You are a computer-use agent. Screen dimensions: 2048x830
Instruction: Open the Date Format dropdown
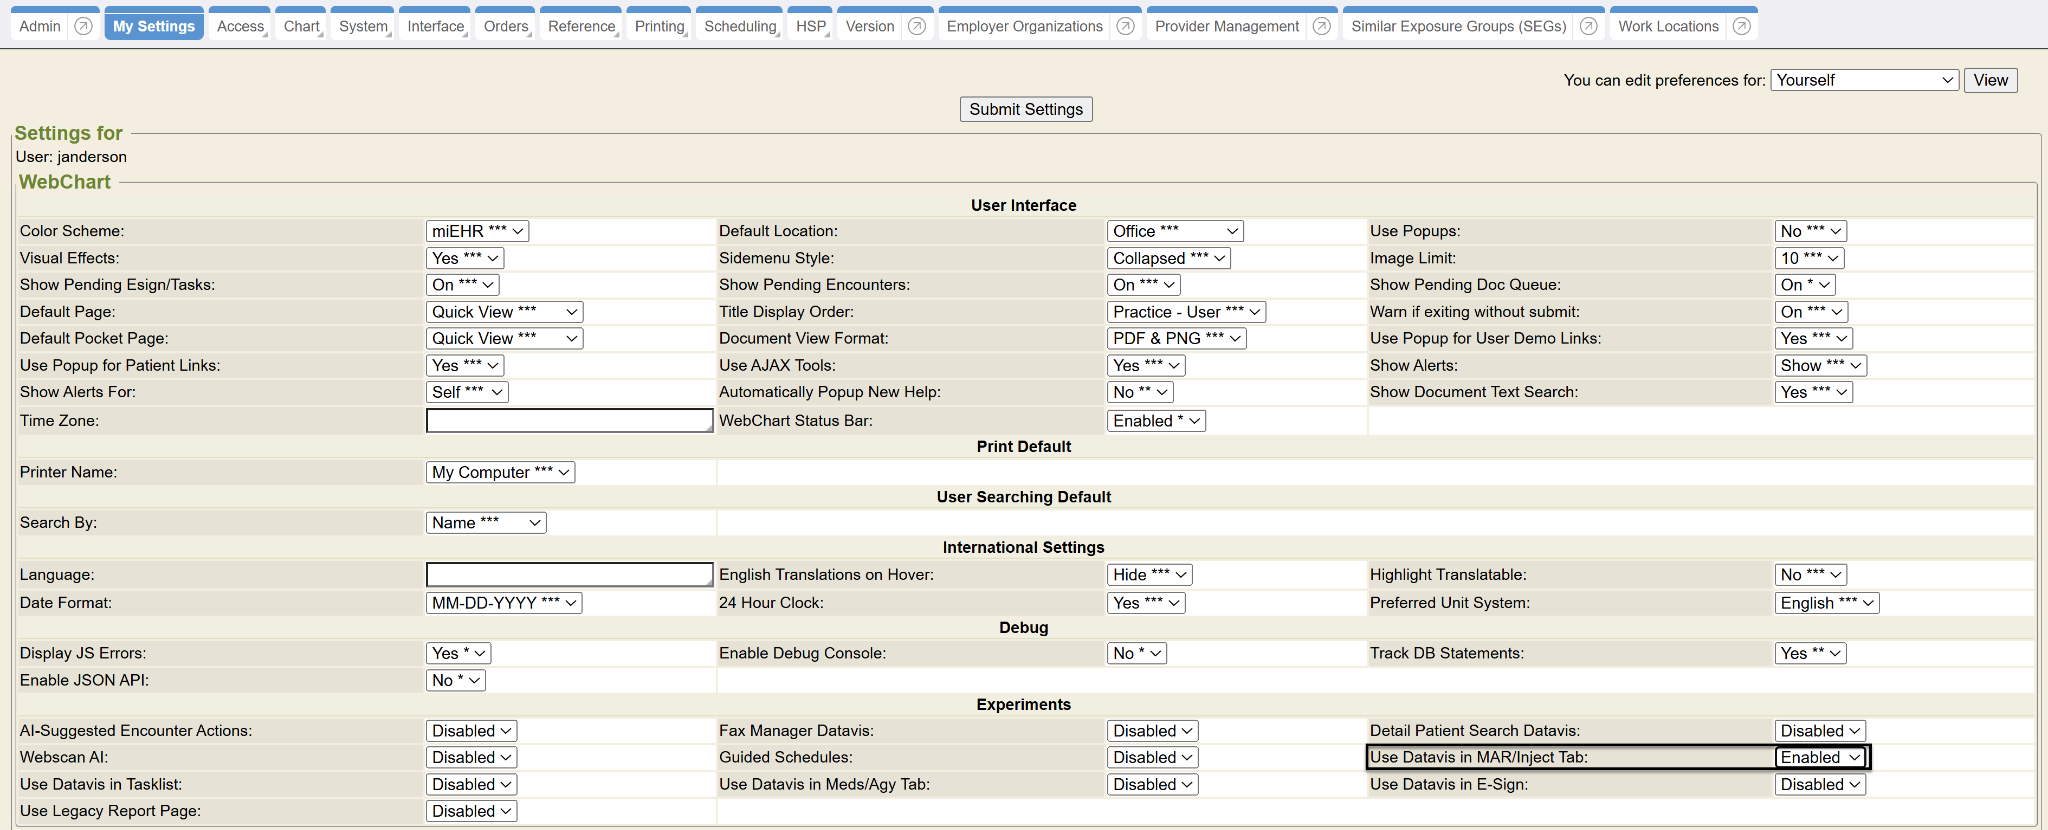pyautogui.click(x=504, y=603)
